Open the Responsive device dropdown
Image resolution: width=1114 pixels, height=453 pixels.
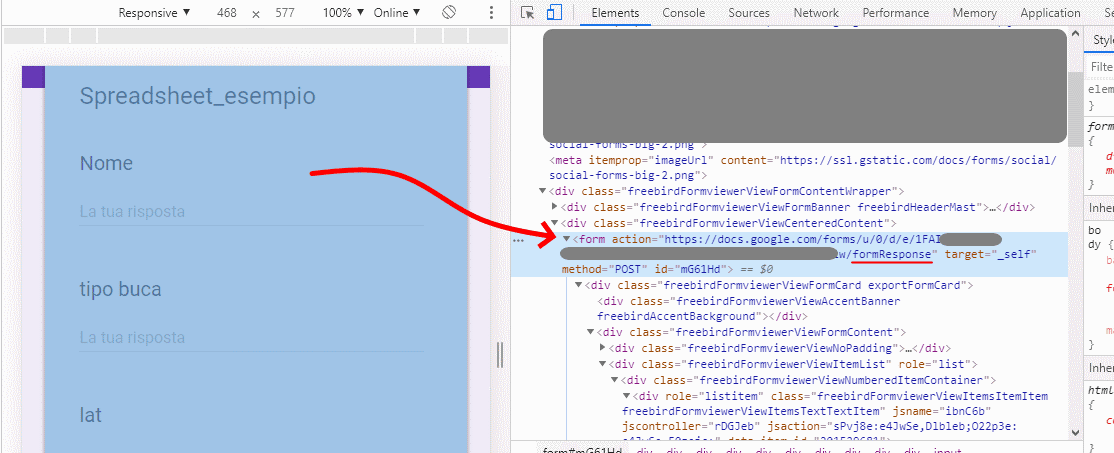154,13
